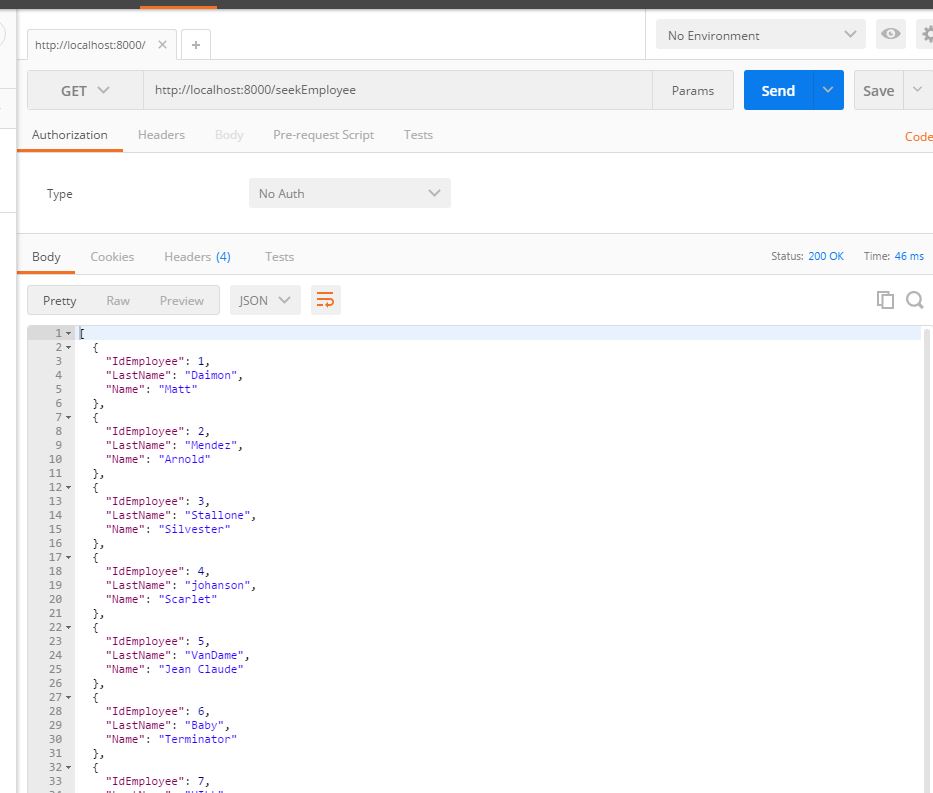Open the response Headers (4) tab
Viewport: 933px width, 793px height.
click(197, 256)
